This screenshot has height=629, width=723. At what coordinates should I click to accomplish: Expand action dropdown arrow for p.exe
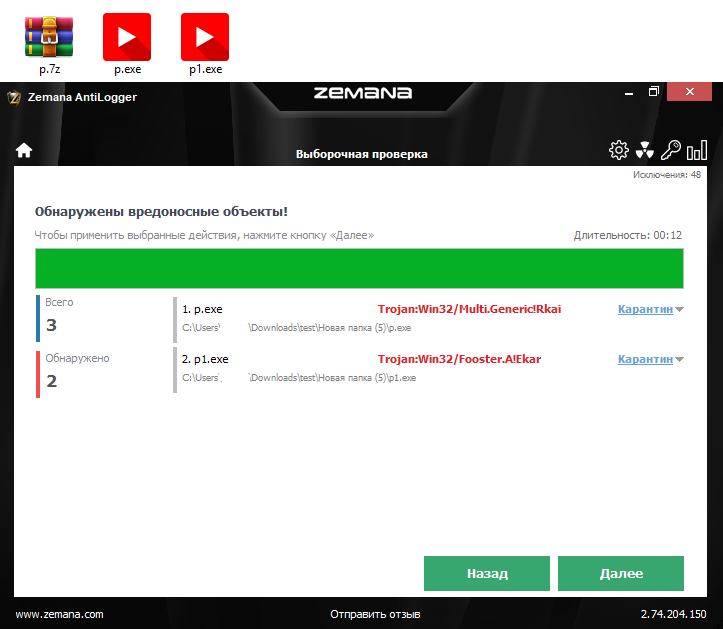pyautogui.click(x=679, y=309)
